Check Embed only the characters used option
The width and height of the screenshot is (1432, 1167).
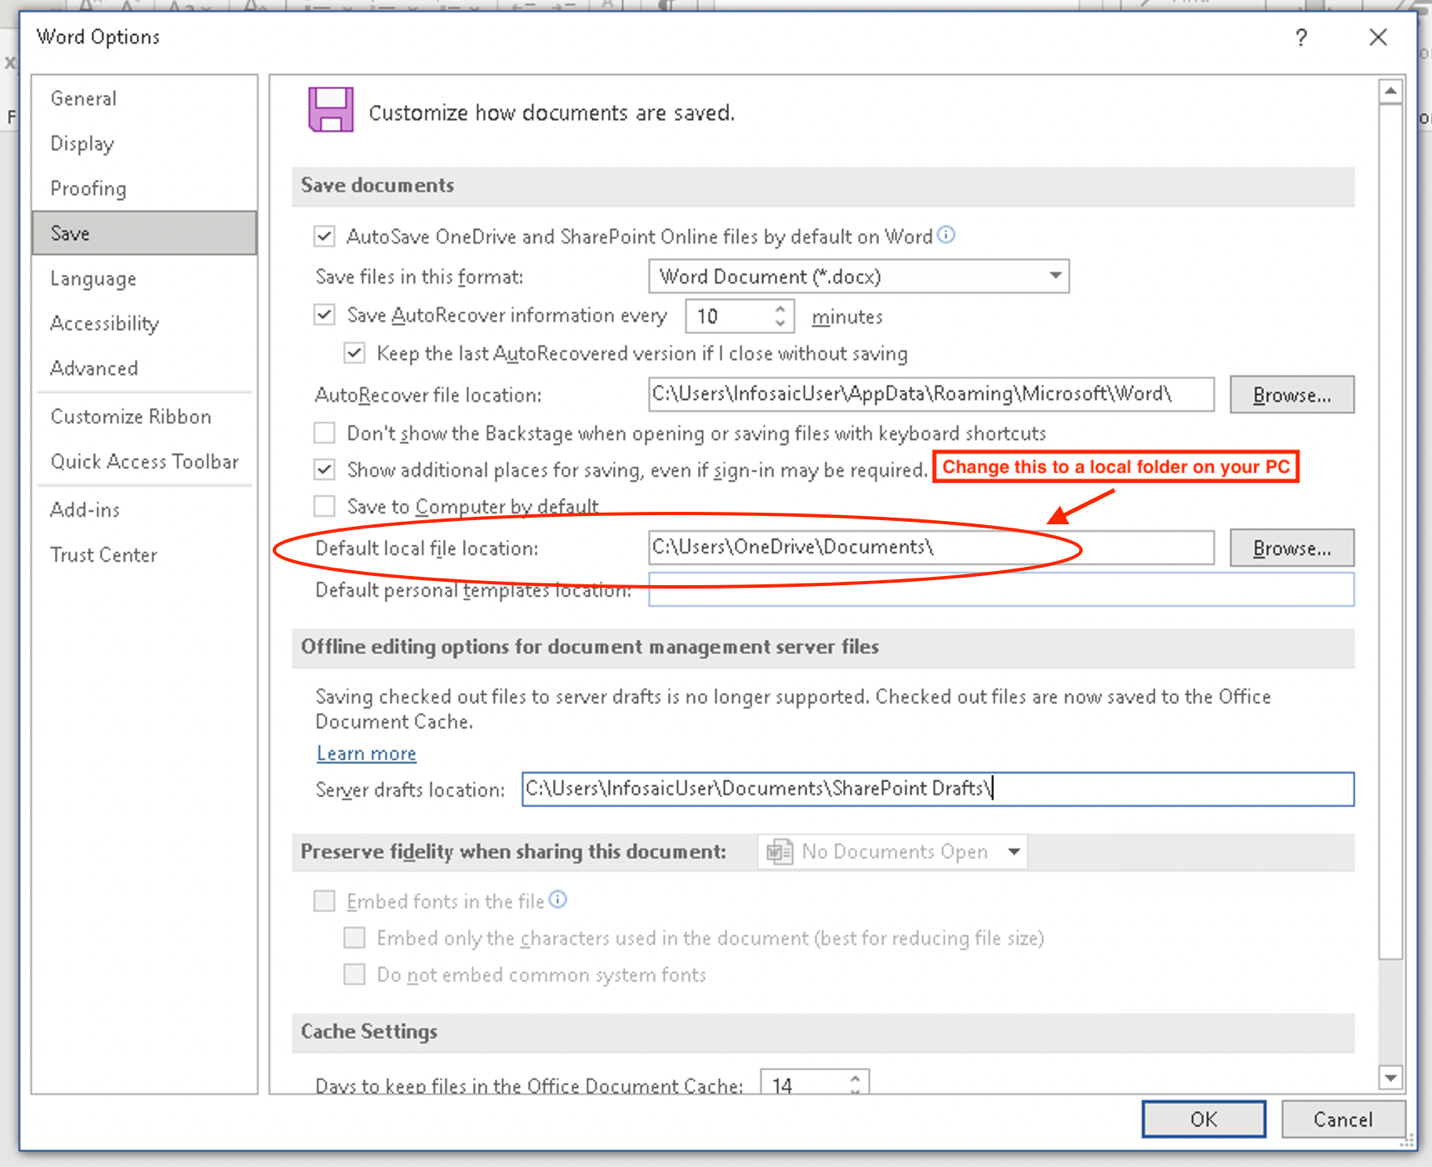[354, 938]
